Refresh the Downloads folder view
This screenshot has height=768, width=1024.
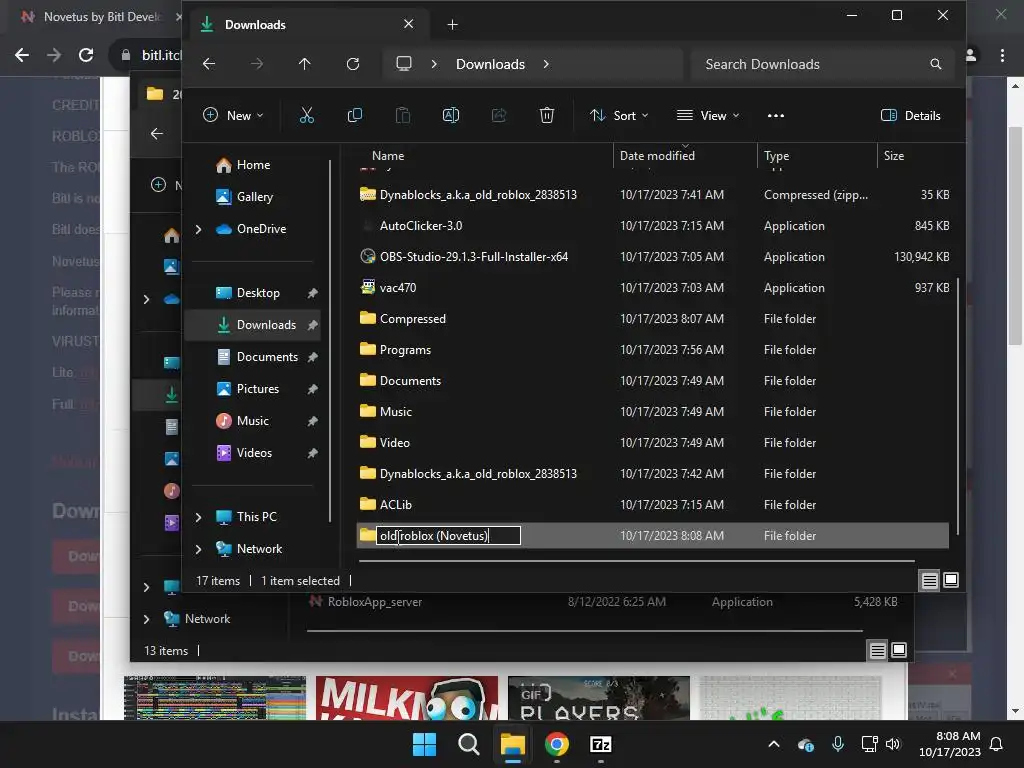(353, 64)
